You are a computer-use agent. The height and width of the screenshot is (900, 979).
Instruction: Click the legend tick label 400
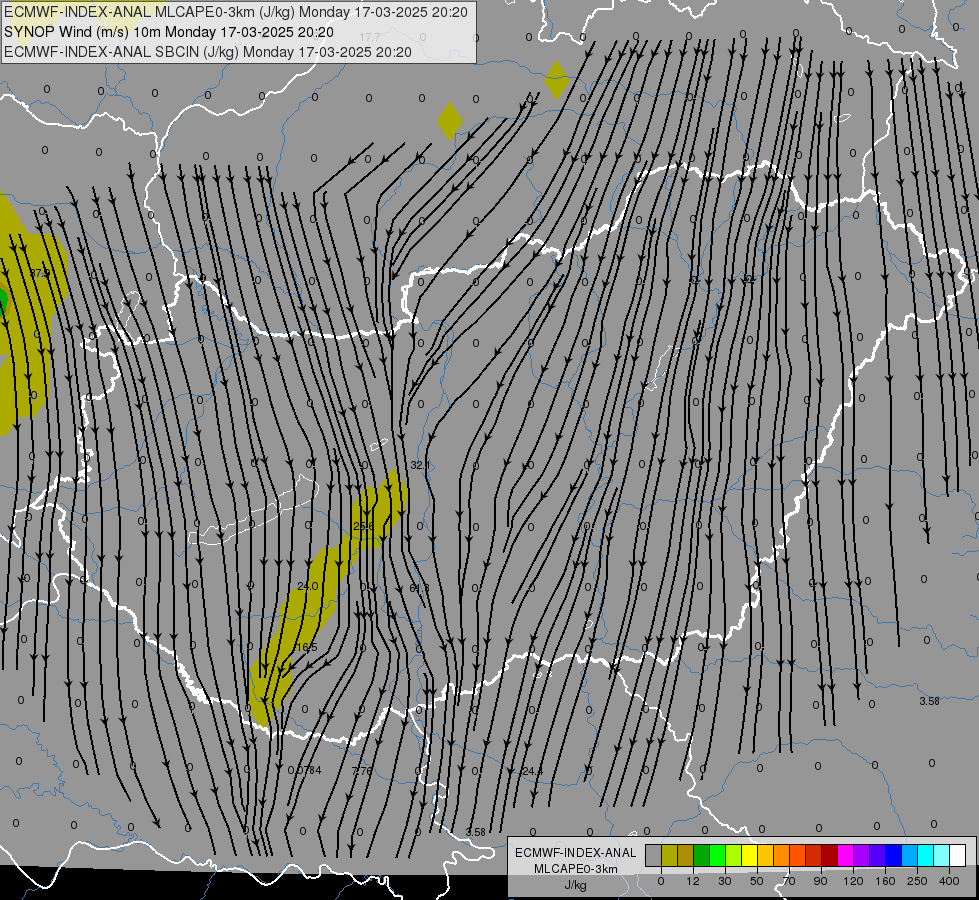(949, 881)
